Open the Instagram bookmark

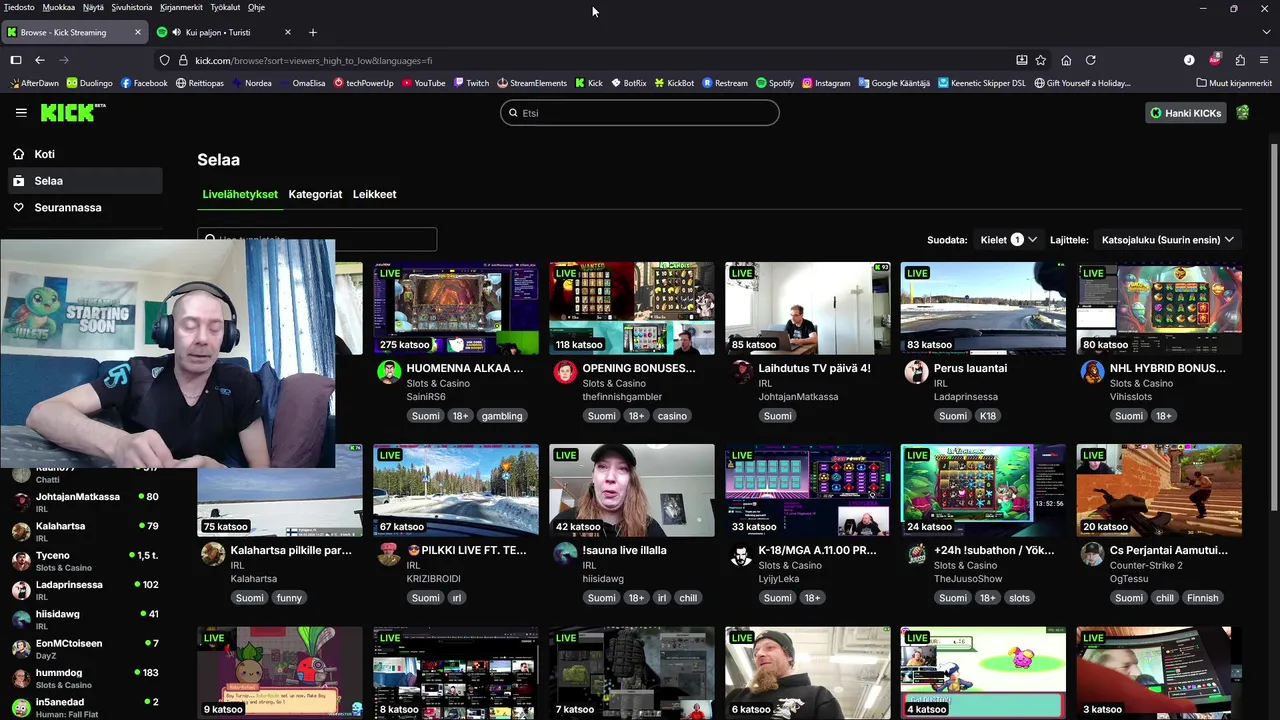tap(826, 83)
